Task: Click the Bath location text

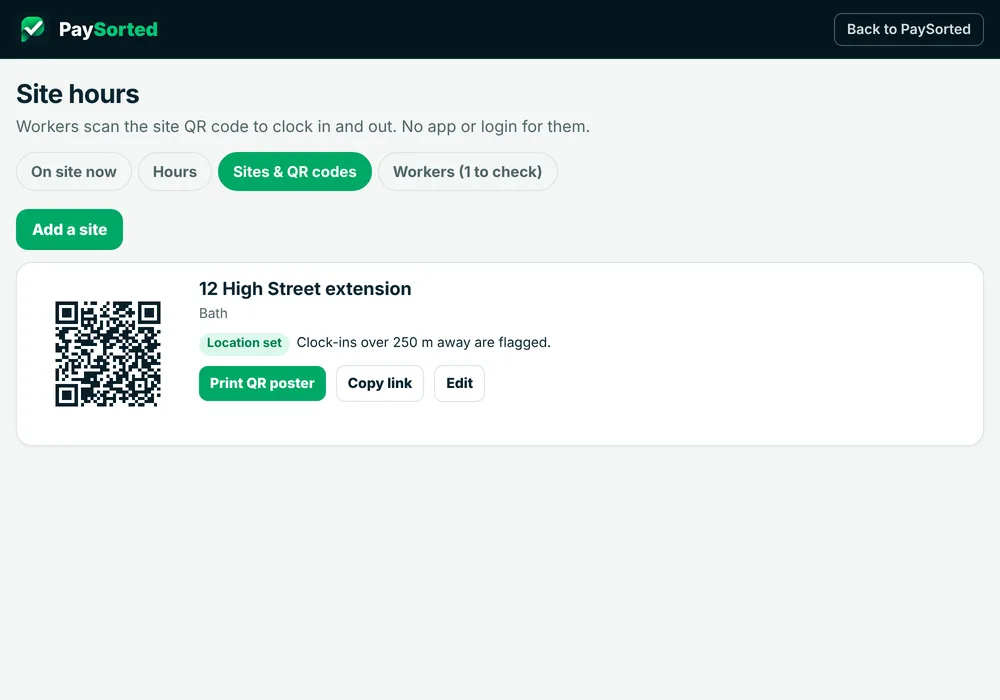Action: point(213,314)
